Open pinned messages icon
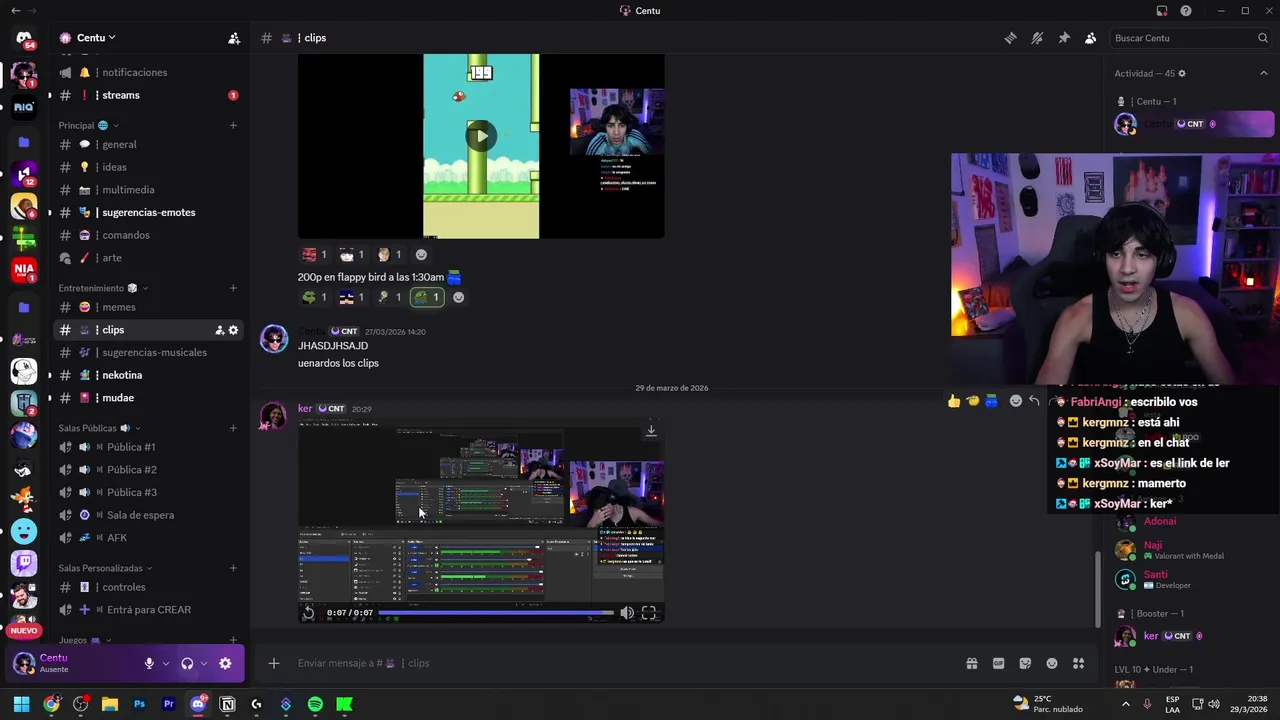1280x720 pixels. 1064,38
